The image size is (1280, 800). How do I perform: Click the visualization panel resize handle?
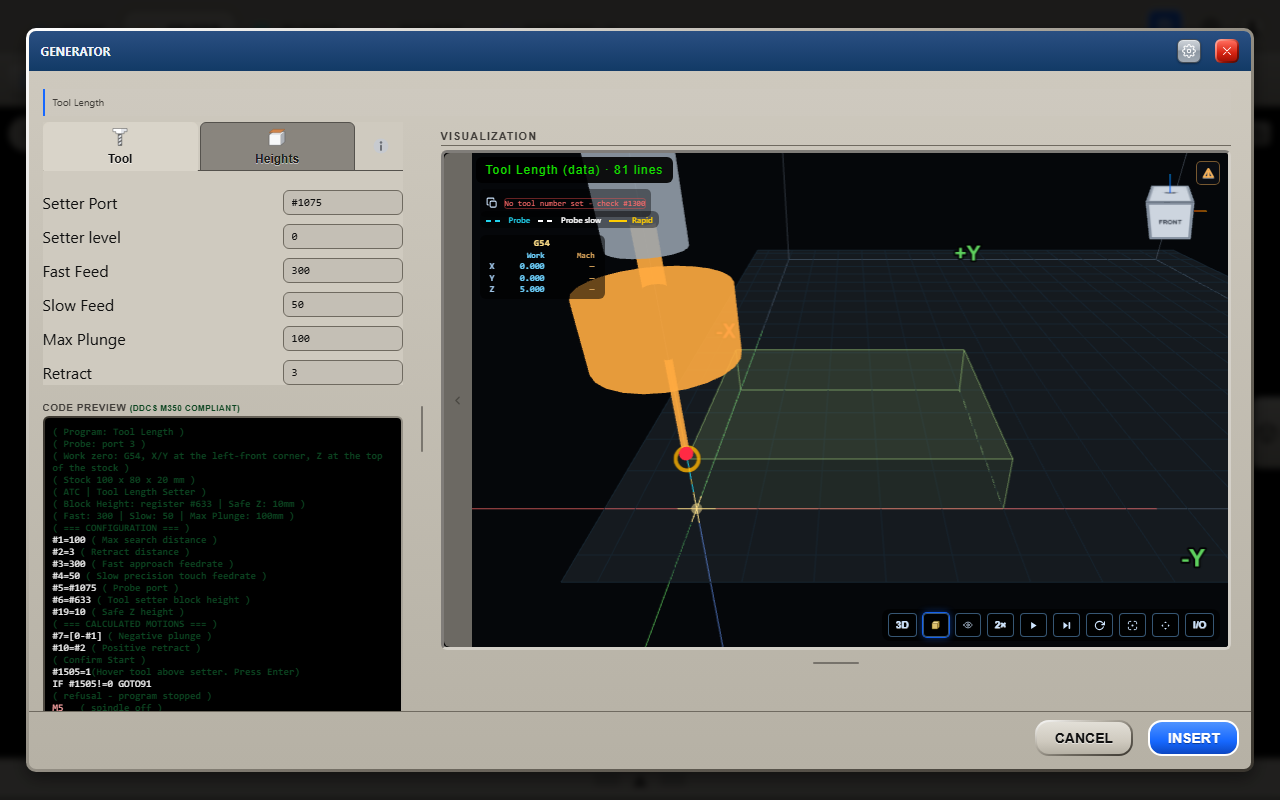[x=836, y=662]
